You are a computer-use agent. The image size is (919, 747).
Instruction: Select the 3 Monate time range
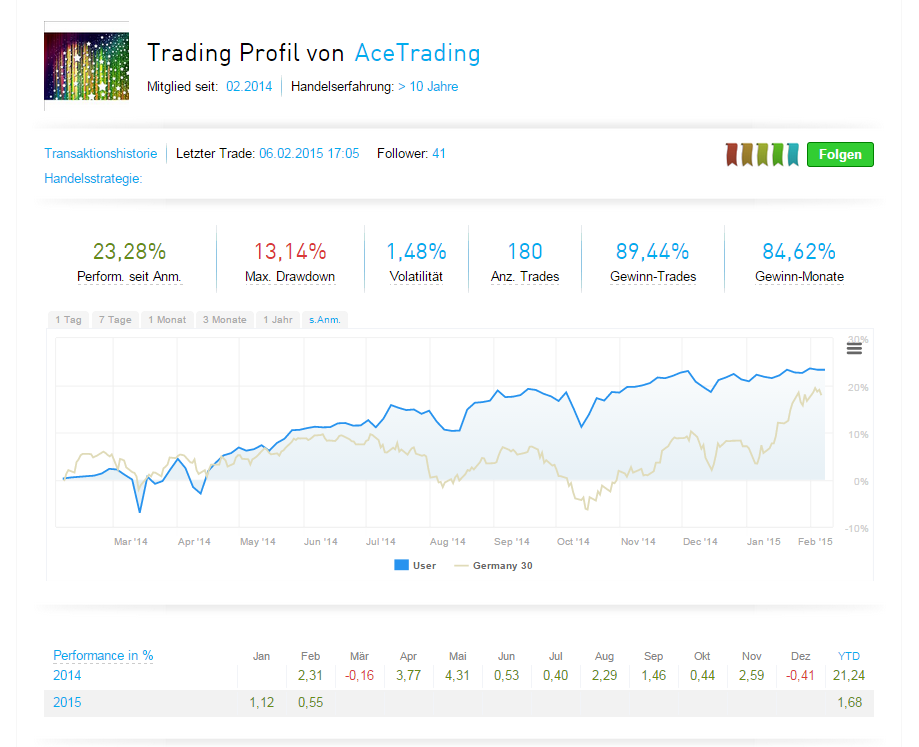[224, 320]
